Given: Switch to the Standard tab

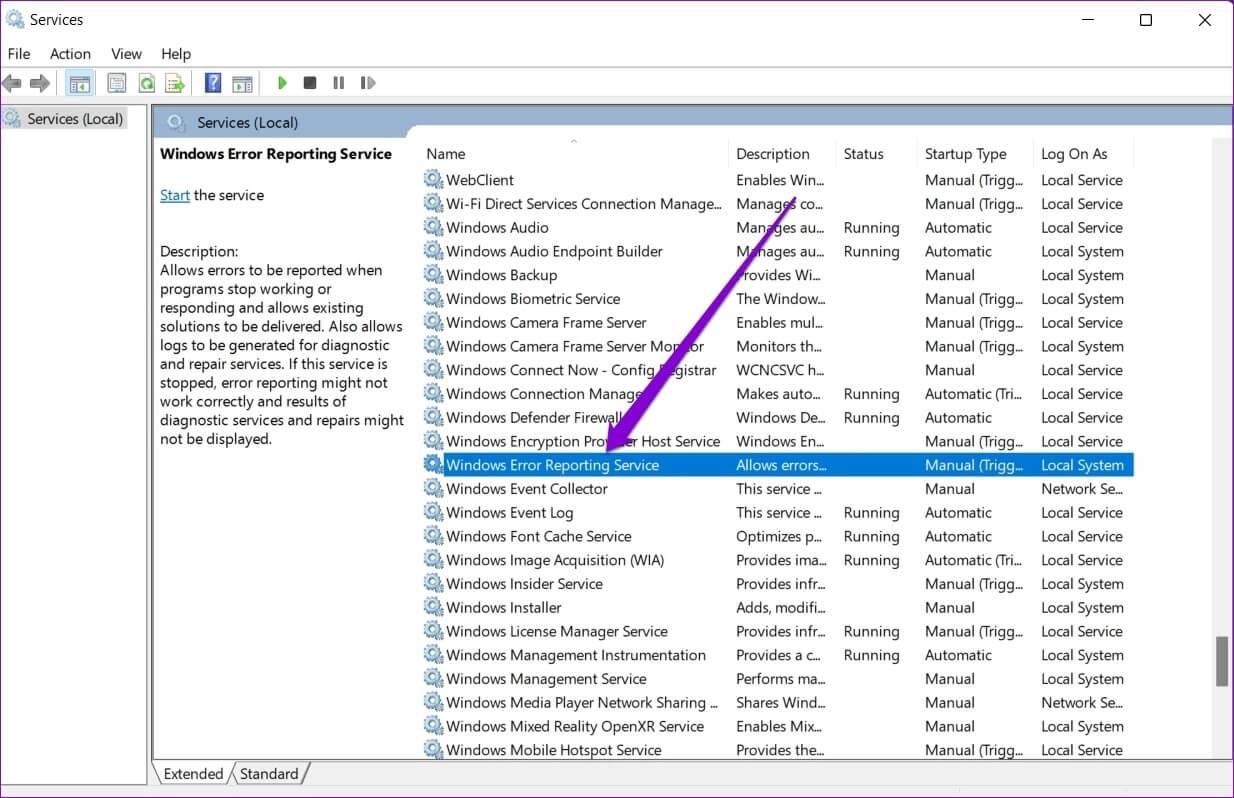Looking at the screenshot, I should pos(269,774).
